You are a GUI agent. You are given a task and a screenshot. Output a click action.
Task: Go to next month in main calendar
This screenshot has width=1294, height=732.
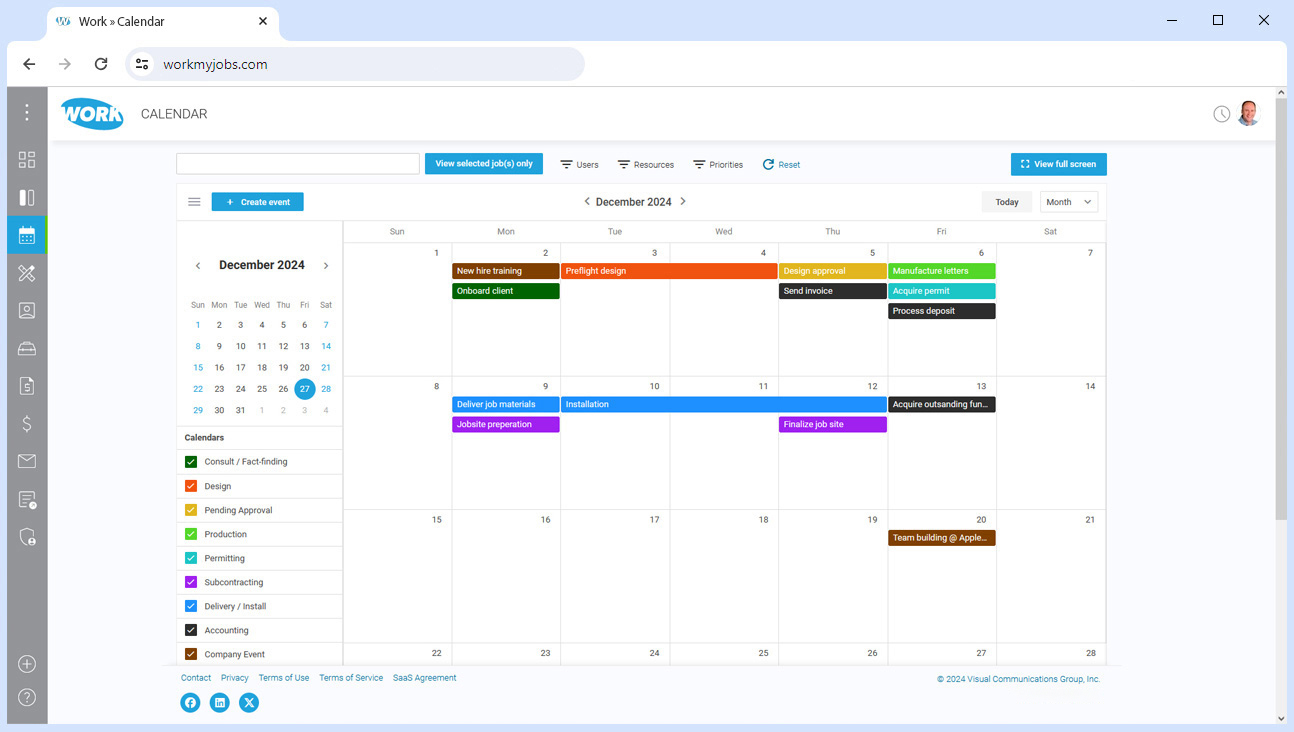683,201
